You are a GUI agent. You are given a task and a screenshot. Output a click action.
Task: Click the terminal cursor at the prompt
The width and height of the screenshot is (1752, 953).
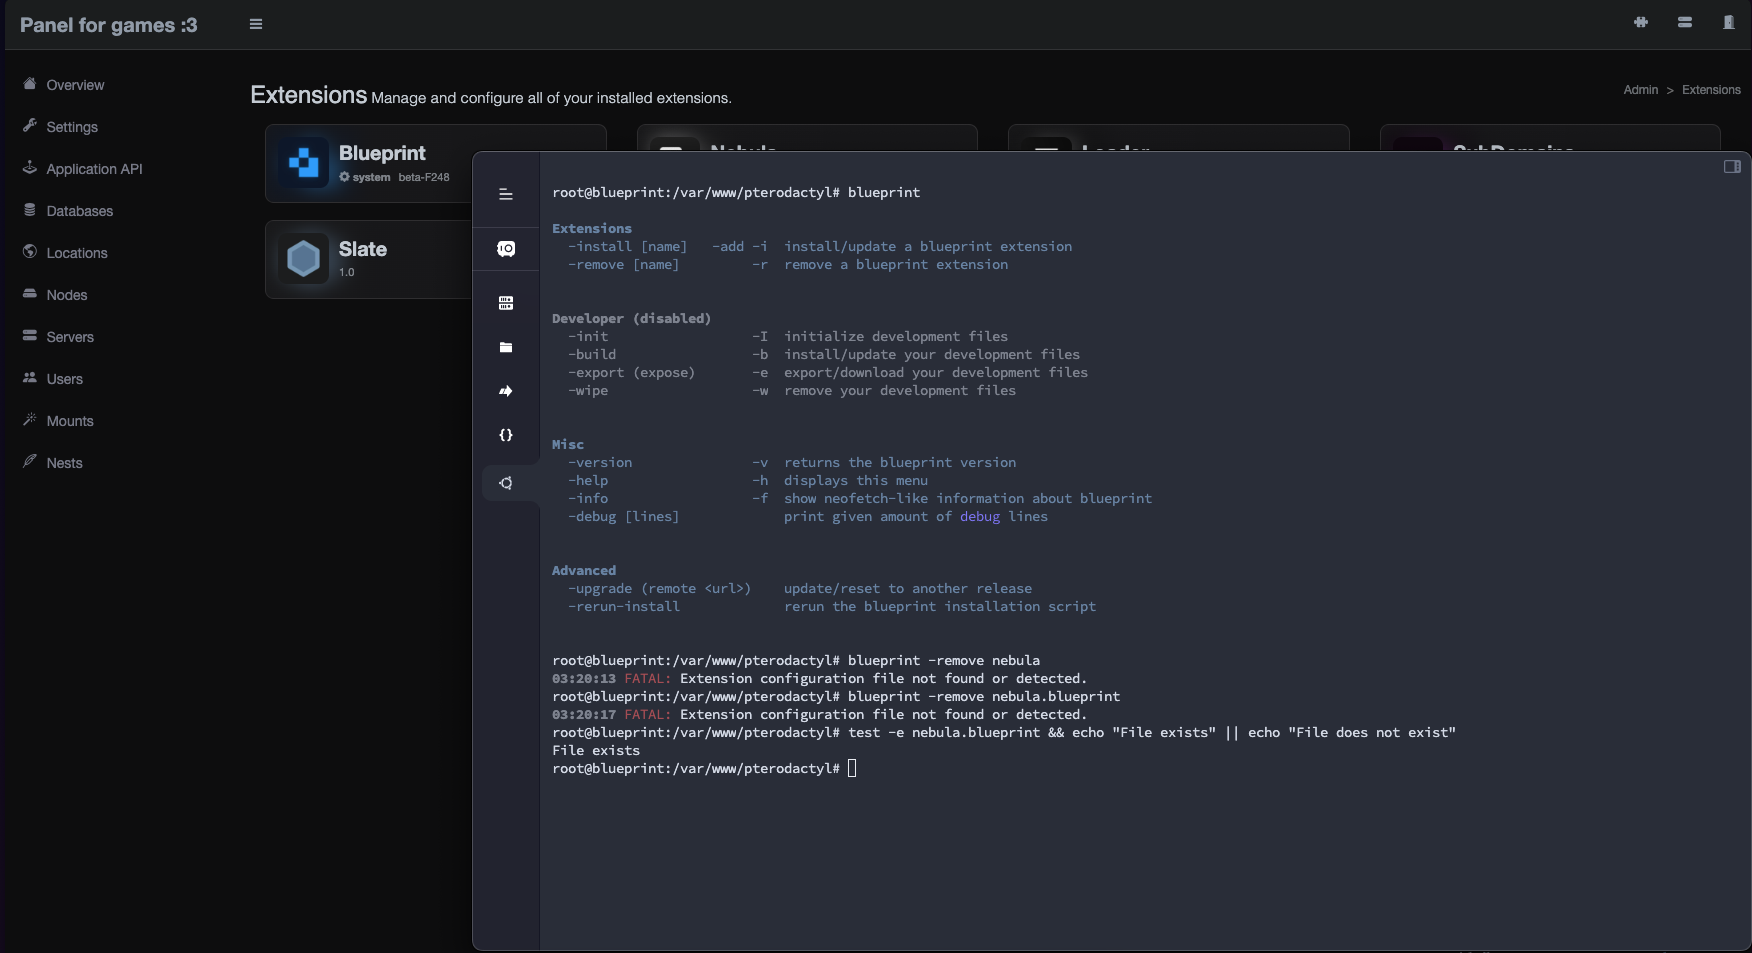852,768
